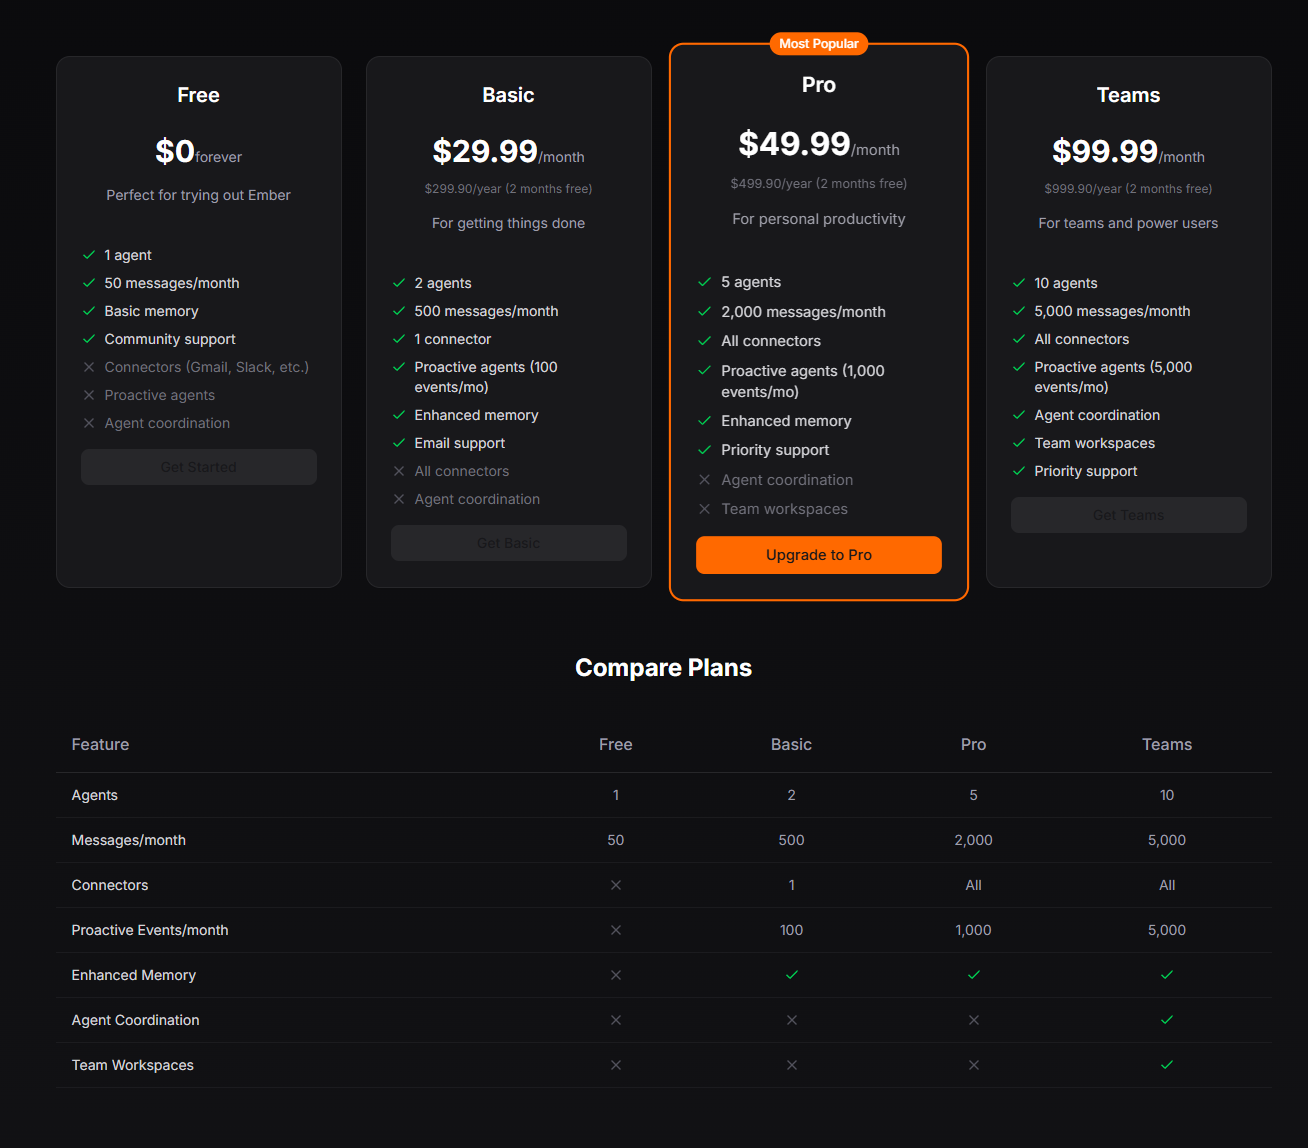Click 'Proactive Events/month' row label

coord(150,930)
